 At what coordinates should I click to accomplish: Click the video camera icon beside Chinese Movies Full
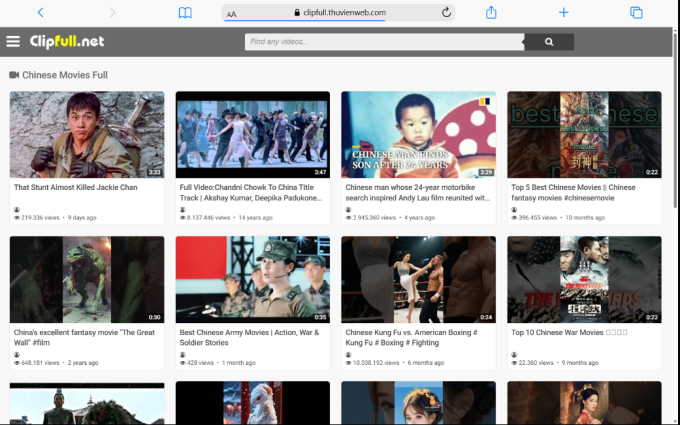[x=14, y=75]
